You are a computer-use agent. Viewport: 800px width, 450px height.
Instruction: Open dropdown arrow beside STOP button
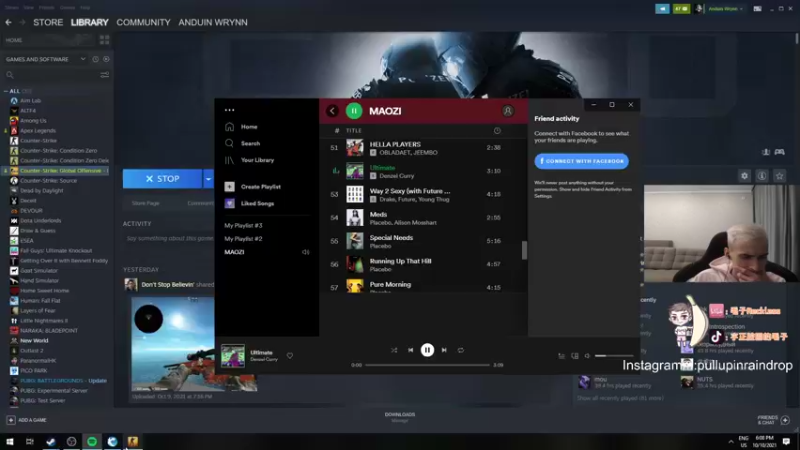click(208, 179)
